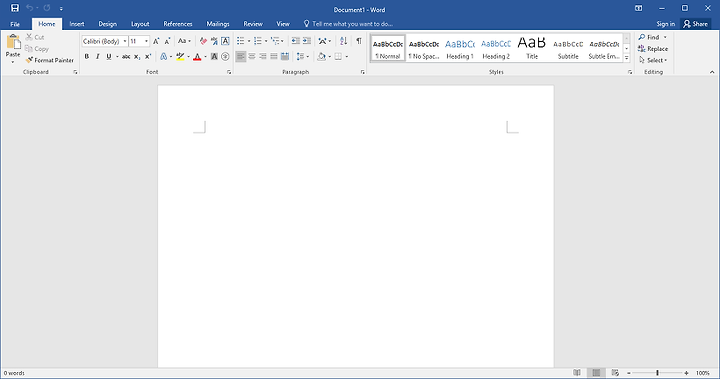Apply the Heading 1 style
This screenshot has height=379, width=720.
click(x=460, y=48)
